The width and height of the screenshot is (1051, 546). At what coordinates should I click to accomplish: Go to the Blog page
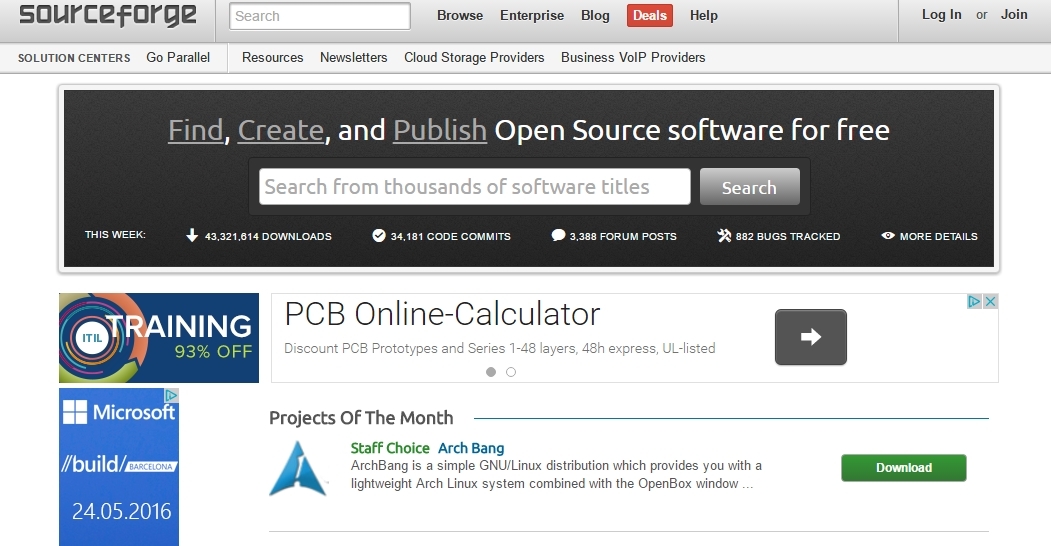click(595, 15)
